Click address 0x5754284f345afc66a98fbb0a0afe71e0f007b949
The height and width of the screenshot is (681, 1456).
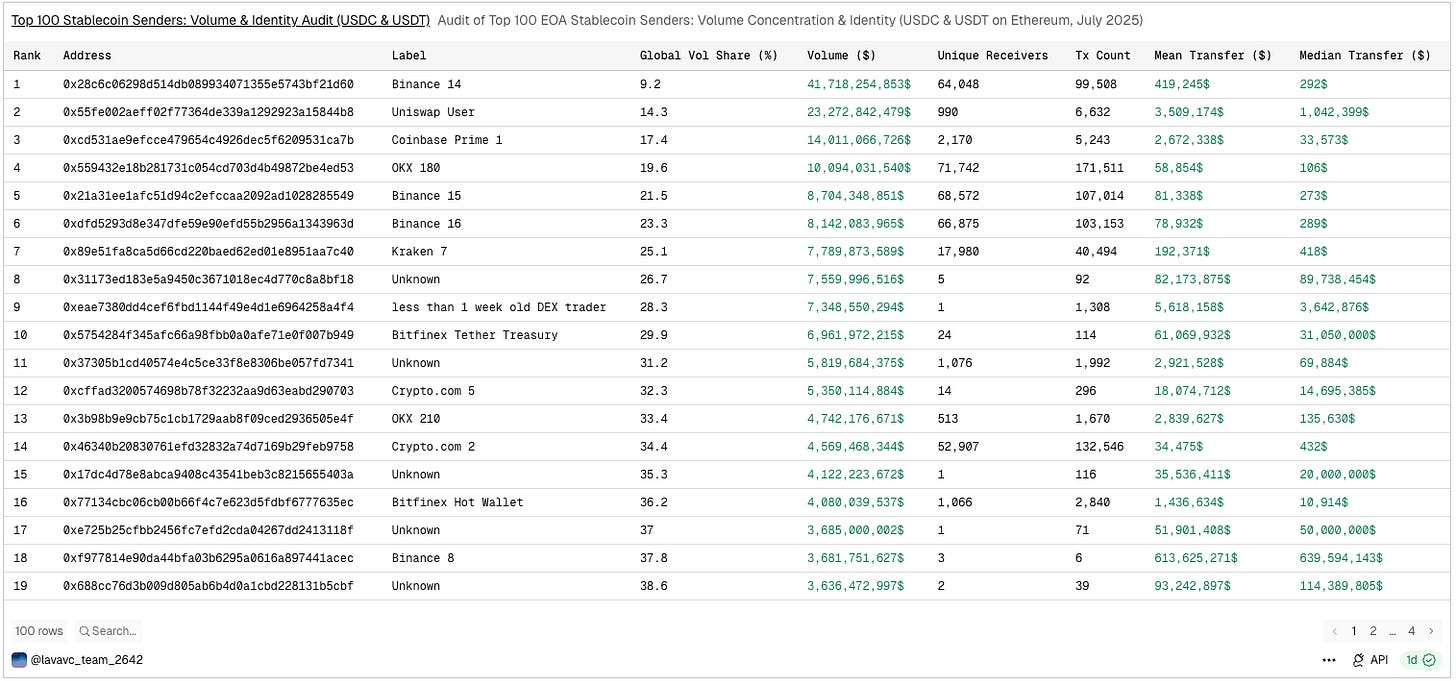[x=208, y=335]
